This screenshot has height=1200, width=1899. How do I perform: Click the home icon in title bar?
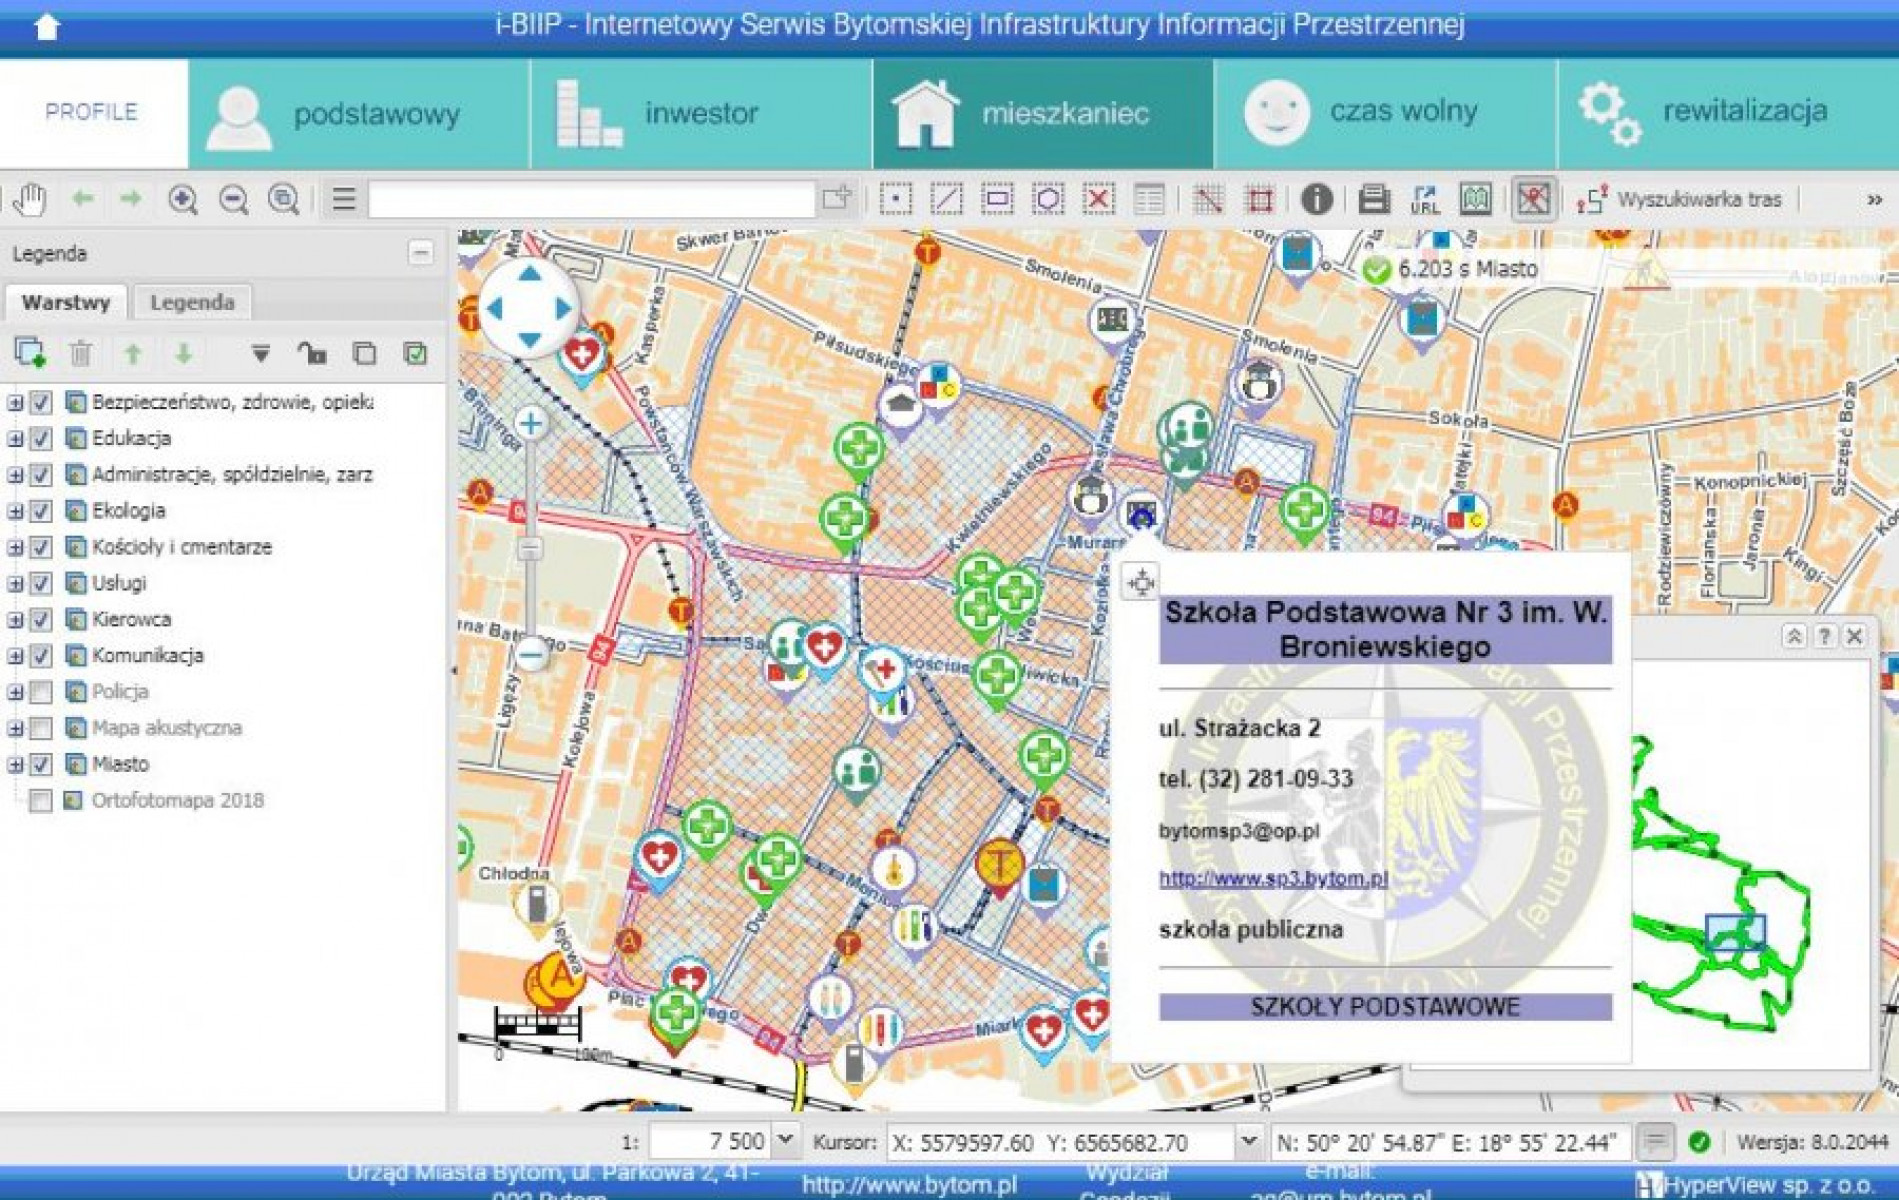(47, 26)
